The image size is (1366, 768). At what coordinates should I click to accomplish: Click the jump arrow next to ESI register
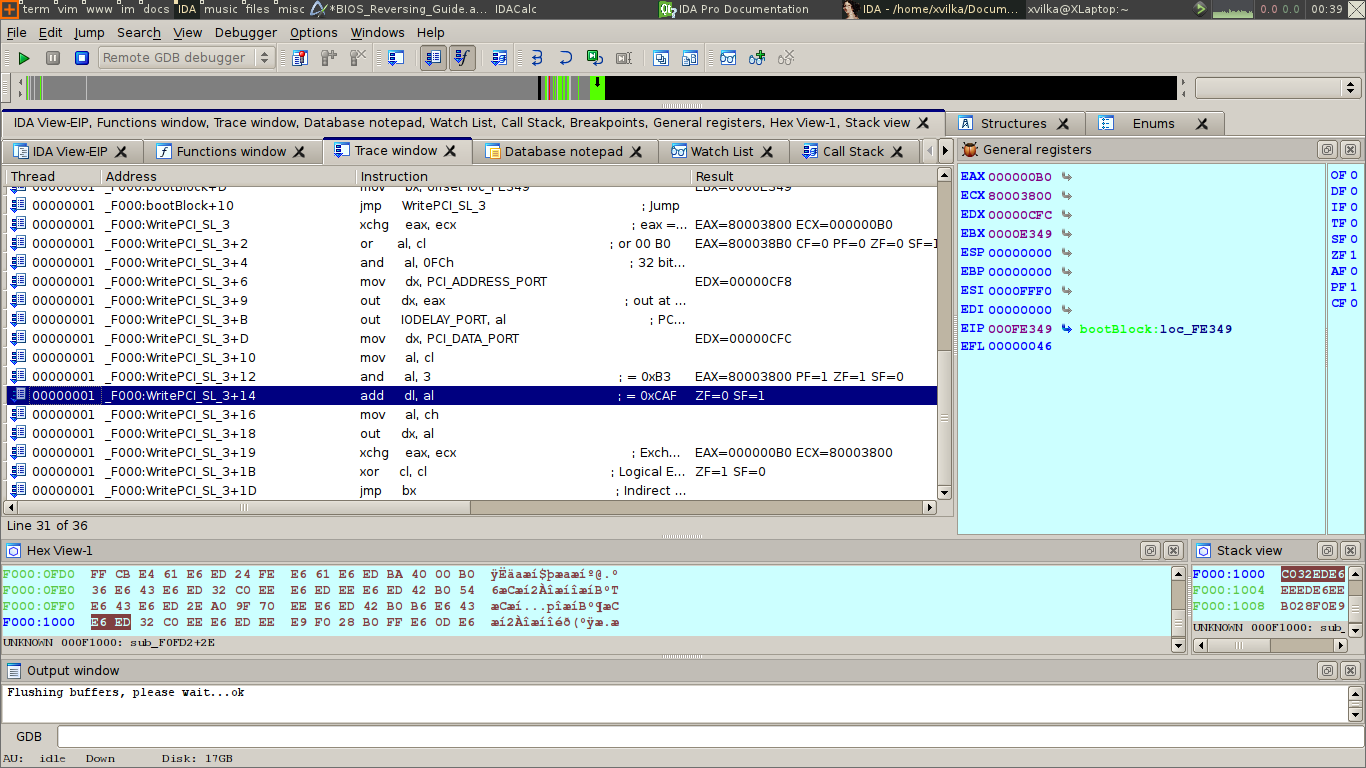coord(1066,291)
